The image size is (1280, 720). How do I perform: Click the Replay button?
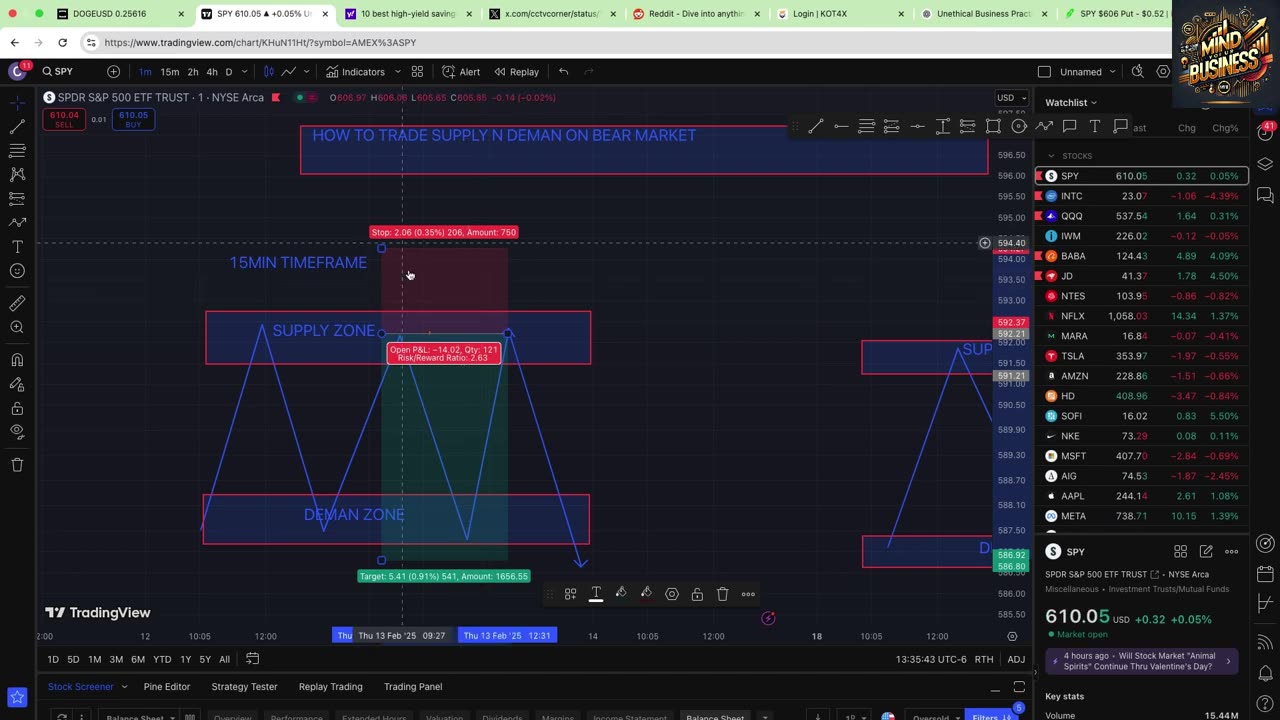[x=516, y=72]
